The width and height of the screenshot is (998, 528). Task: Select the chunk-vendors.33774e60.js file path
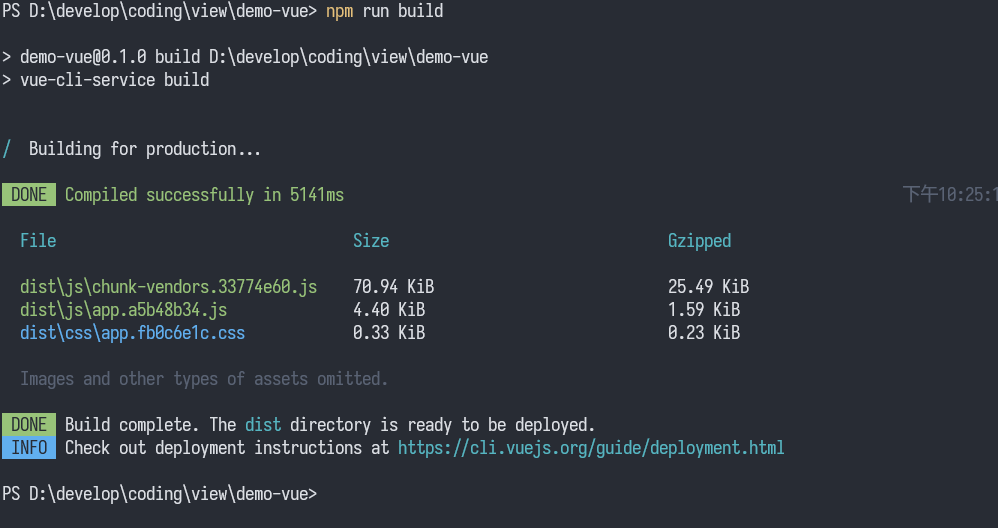click(169, 287)
